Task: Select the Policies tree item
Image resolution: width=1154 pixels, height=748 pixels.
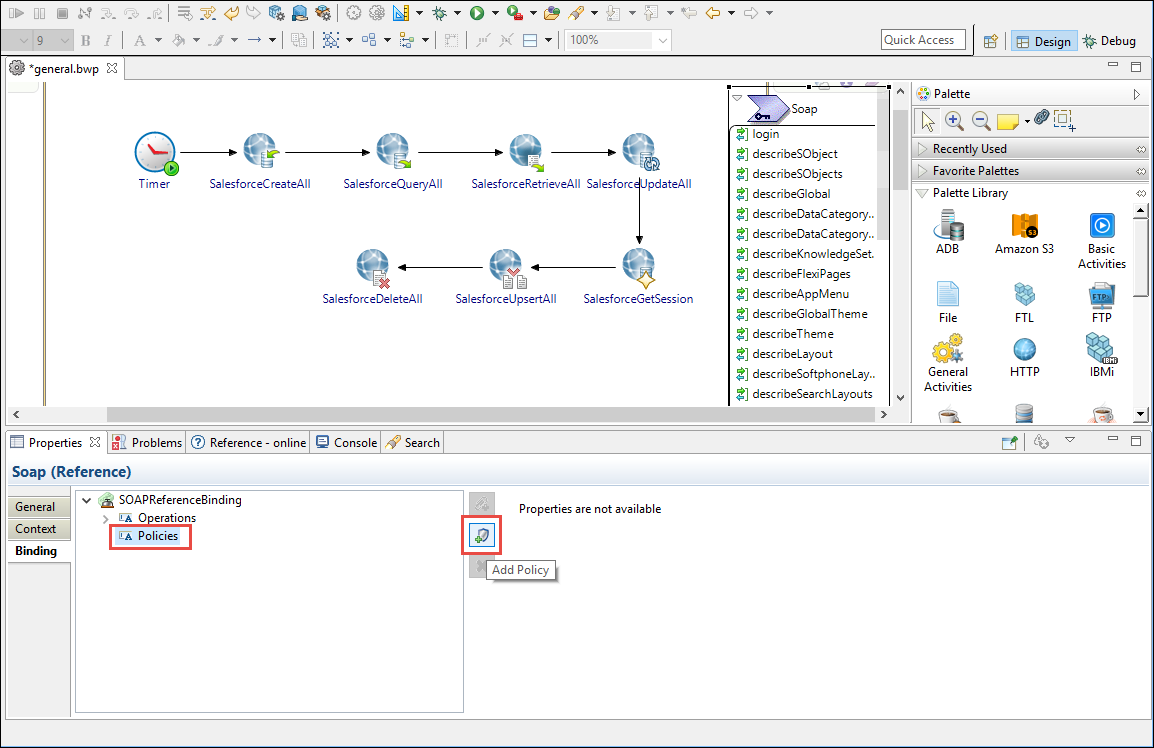Action: click(x=150, y=536)
